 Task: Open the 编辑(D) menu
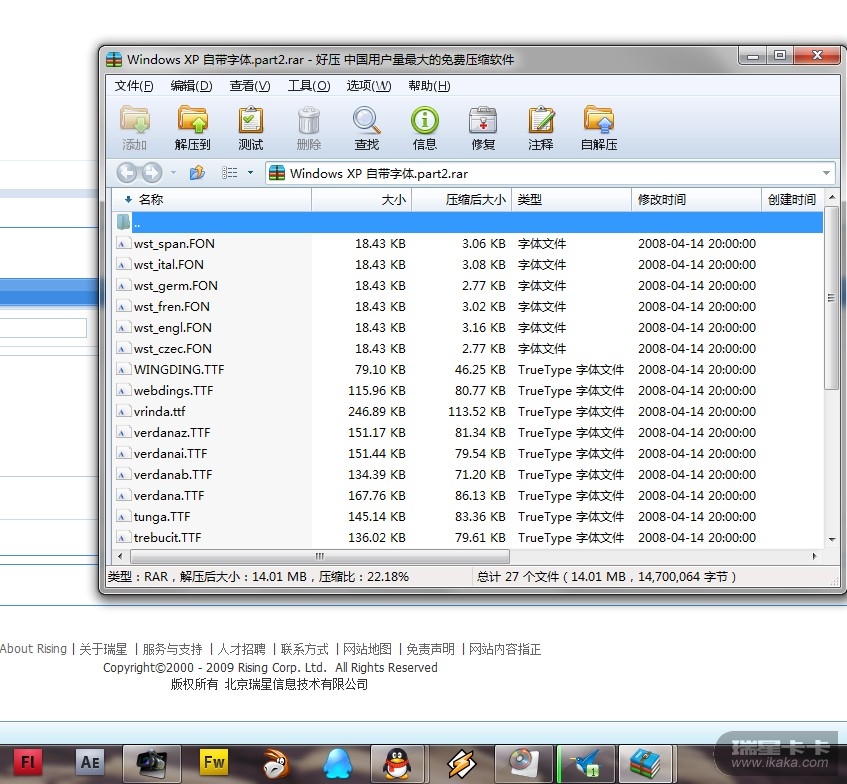(191, 86)
